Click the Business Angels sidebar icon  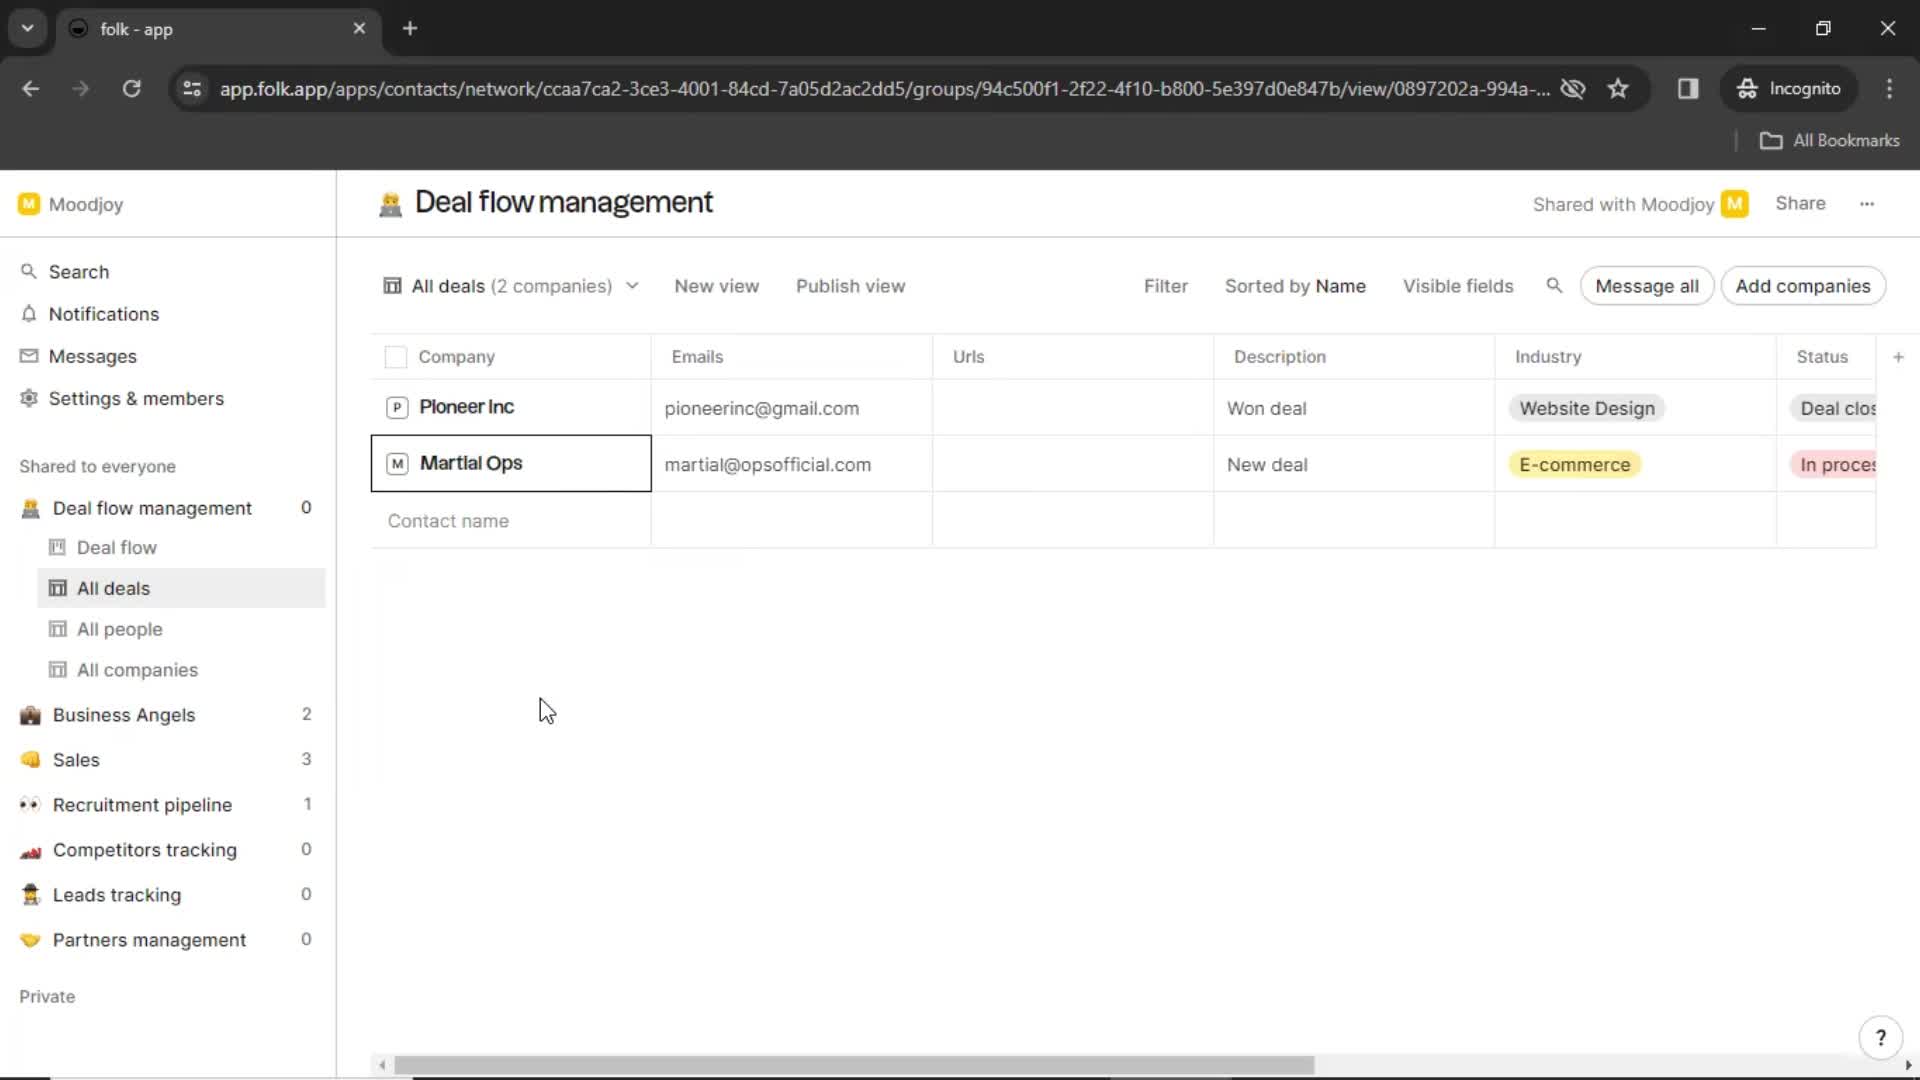coord(29,715)
